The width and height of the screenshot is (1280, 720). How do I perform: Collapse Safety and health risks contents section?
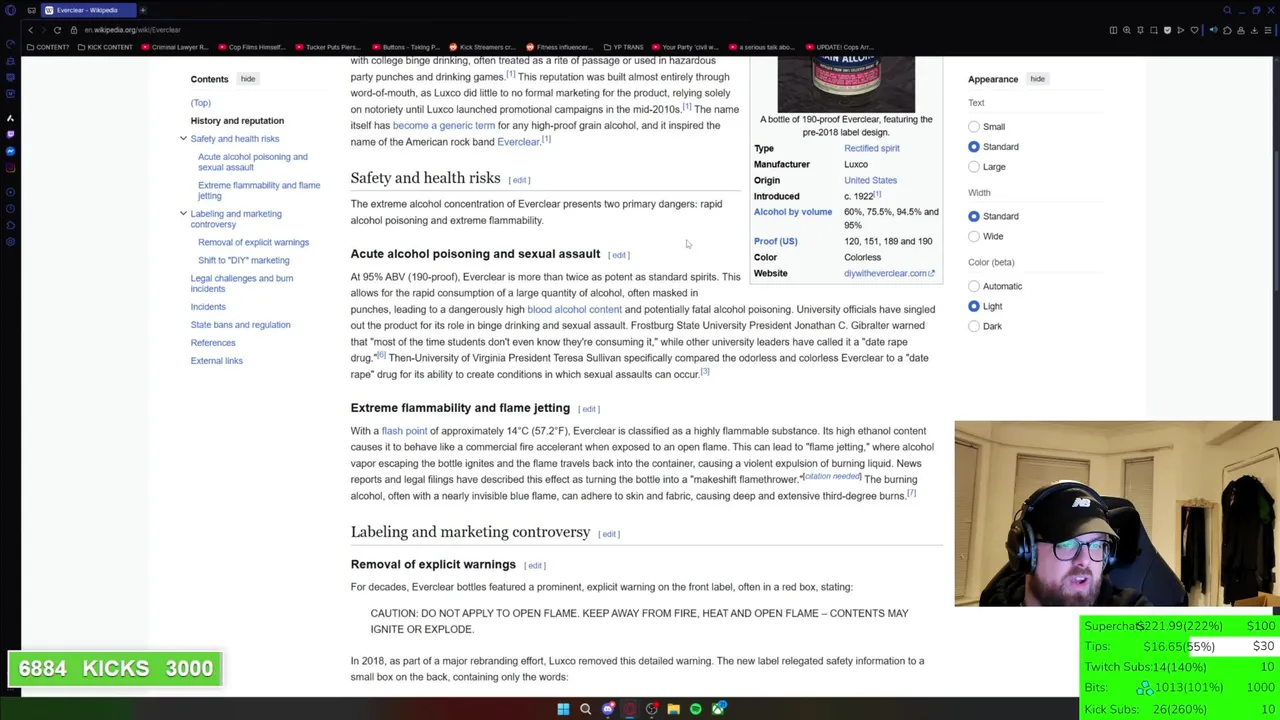tap(183, 139)
